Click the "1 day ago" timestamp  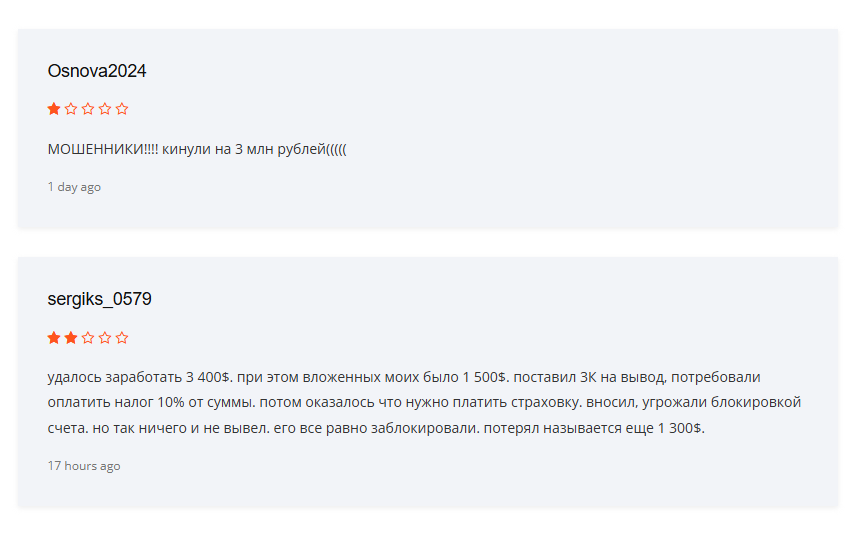(x=74, y=187)
